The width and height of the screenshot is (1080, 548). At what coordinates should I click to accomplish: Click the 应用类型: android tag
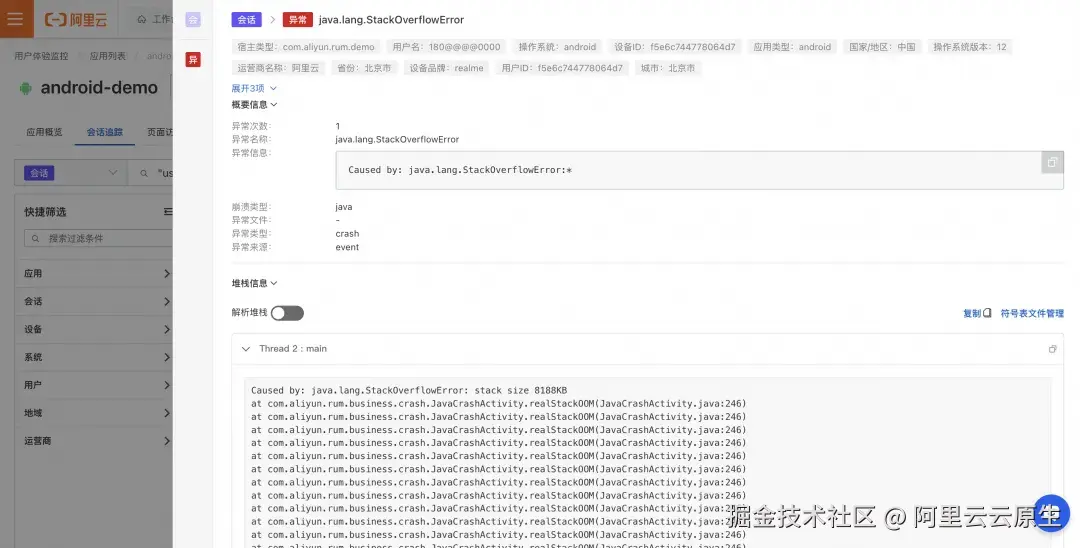pos(792,47)
